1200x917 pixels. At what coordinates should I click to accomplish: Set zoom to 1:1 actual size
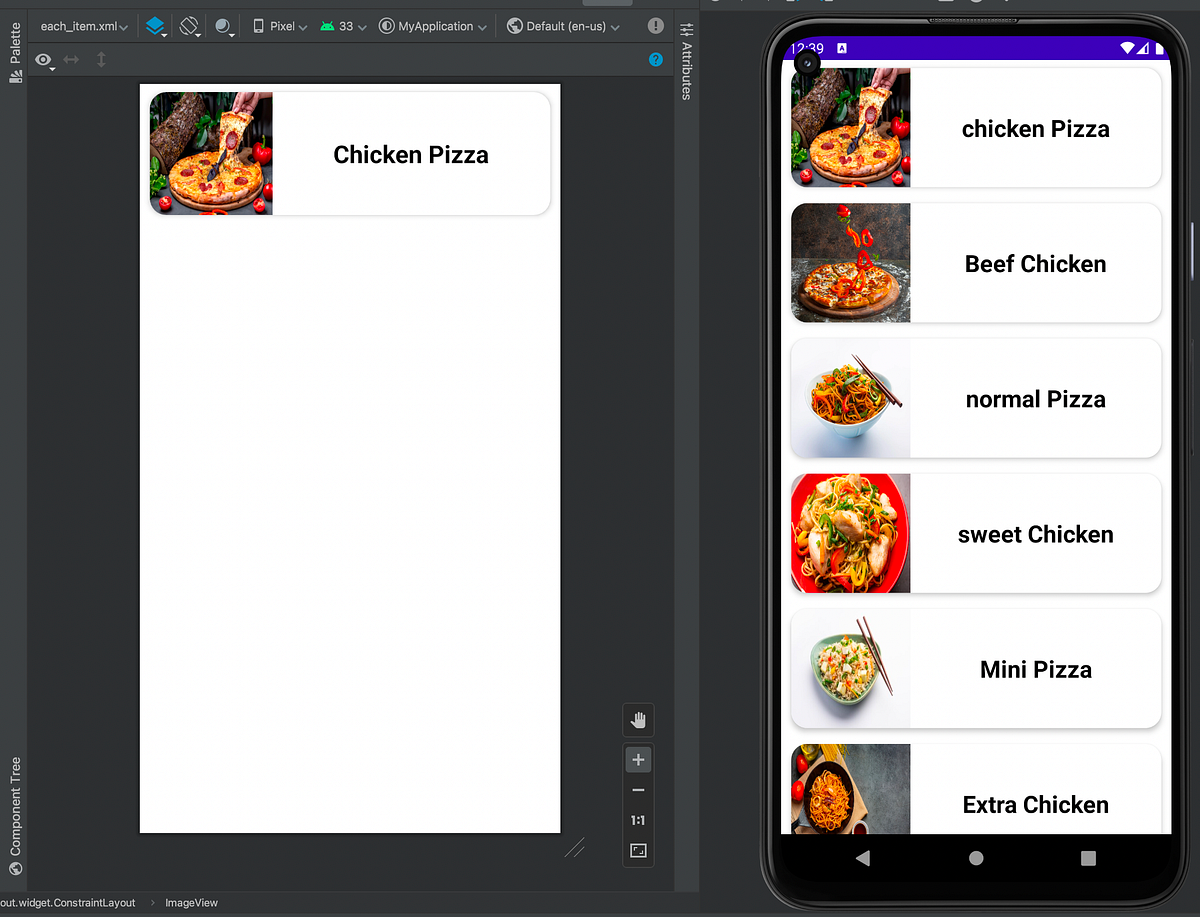click(638, 820)
